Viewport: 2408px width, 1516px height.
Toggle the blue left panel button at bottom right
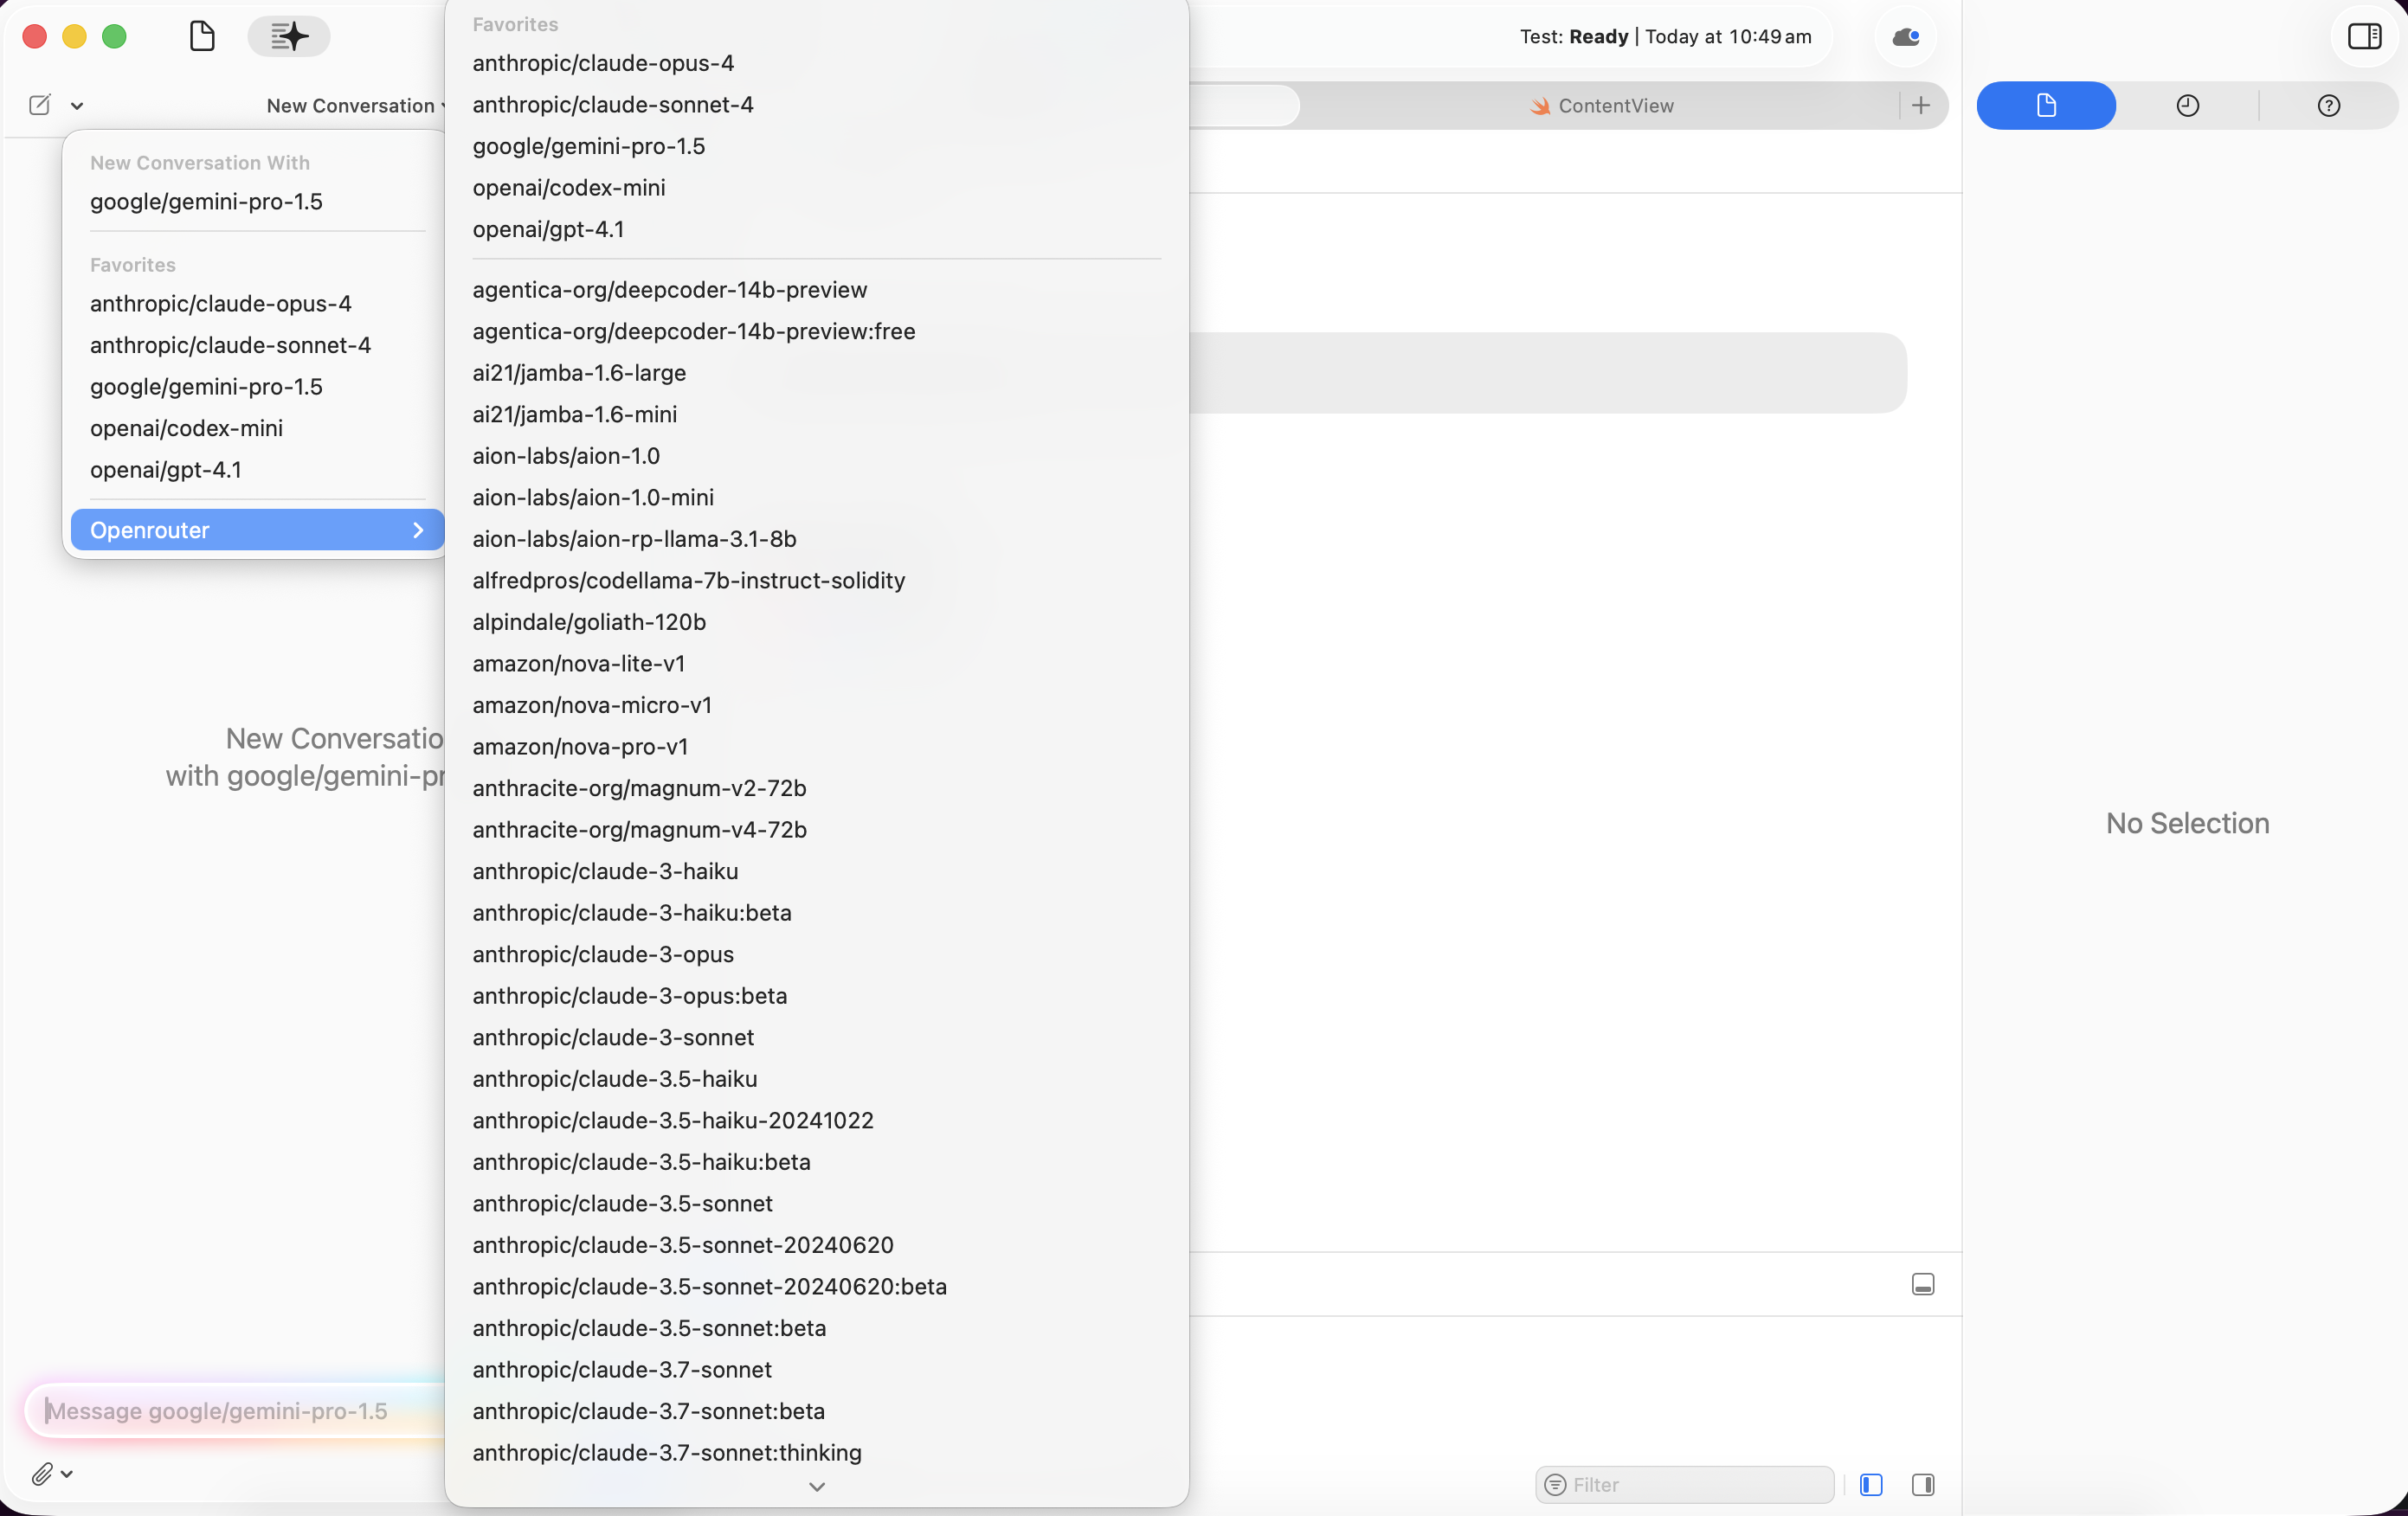[x=1872, y=1485]
